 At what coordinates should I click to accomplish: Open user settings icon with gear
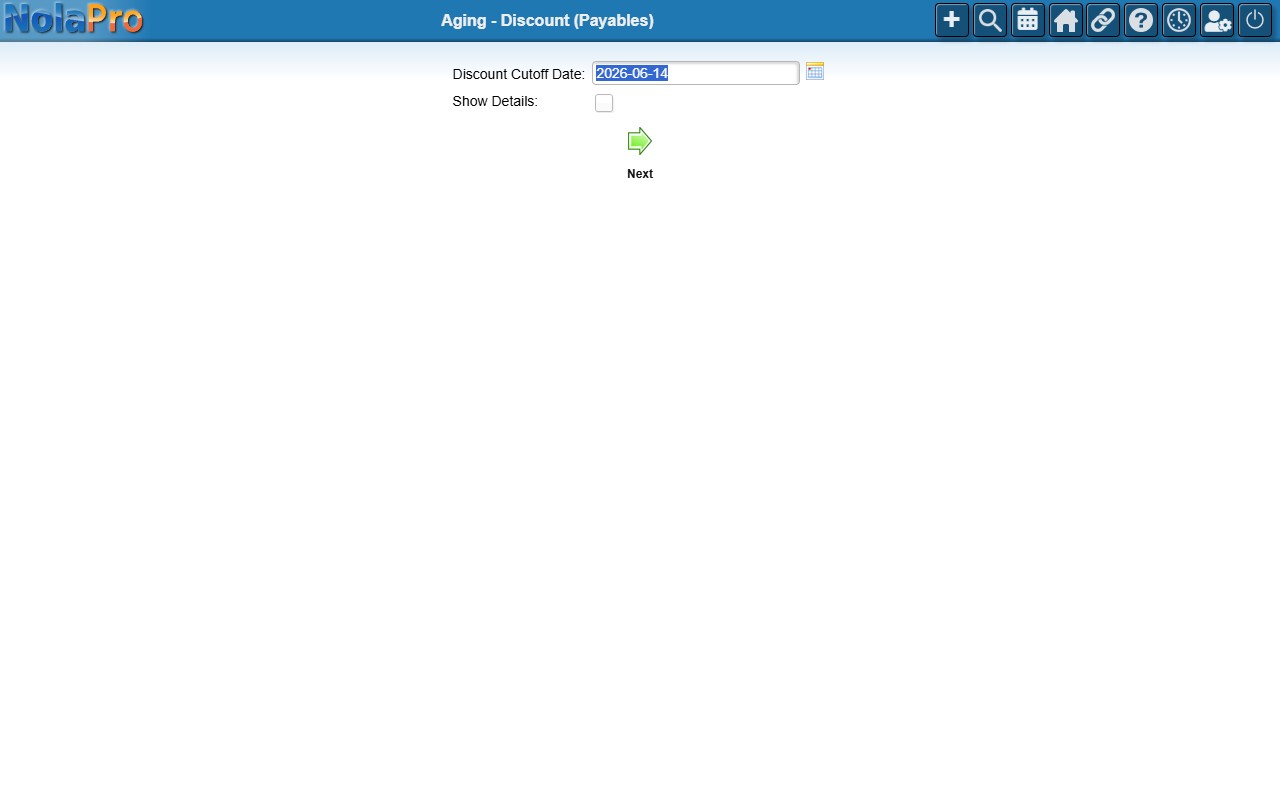point(1217,20)
